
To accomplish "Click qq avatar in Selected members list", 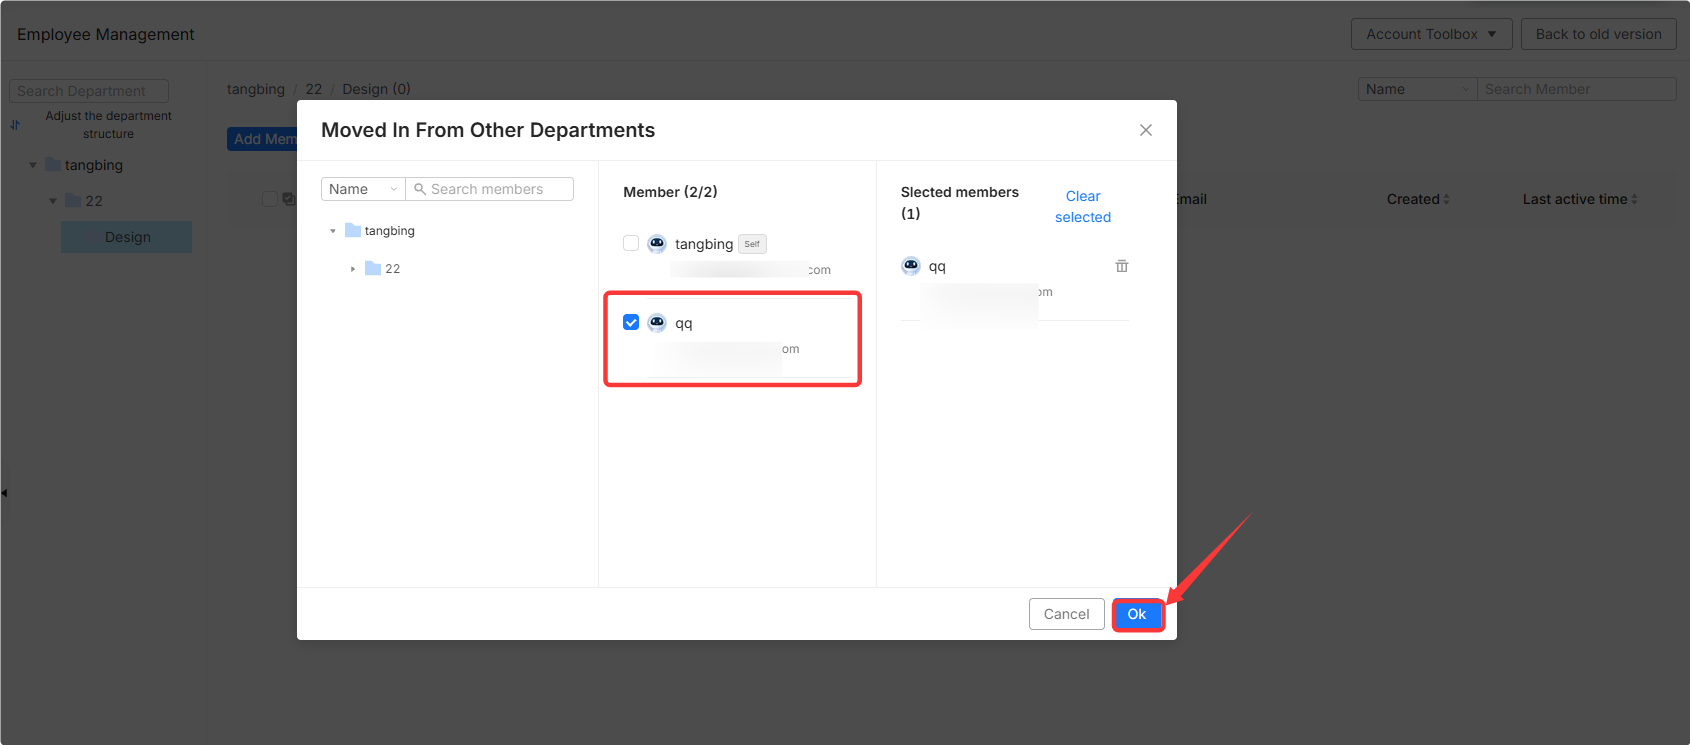I will pyautogui.click(x=911, y=265).
